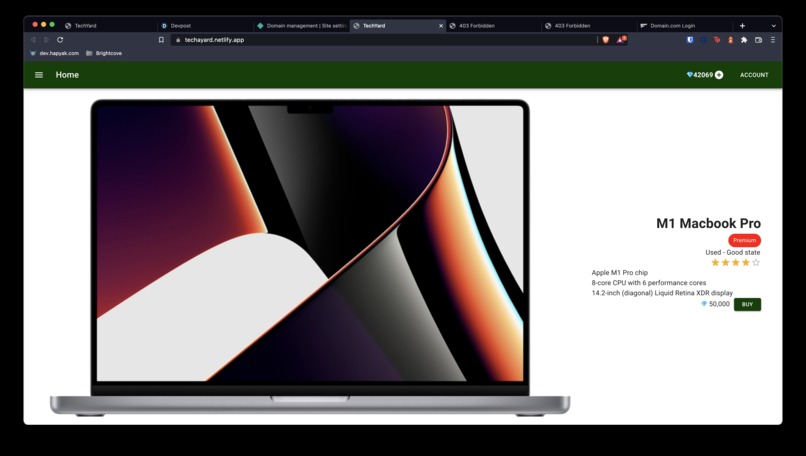Bookmark this page
The width and height of the screenshot is (806, 456).
(x=161, y=40)
